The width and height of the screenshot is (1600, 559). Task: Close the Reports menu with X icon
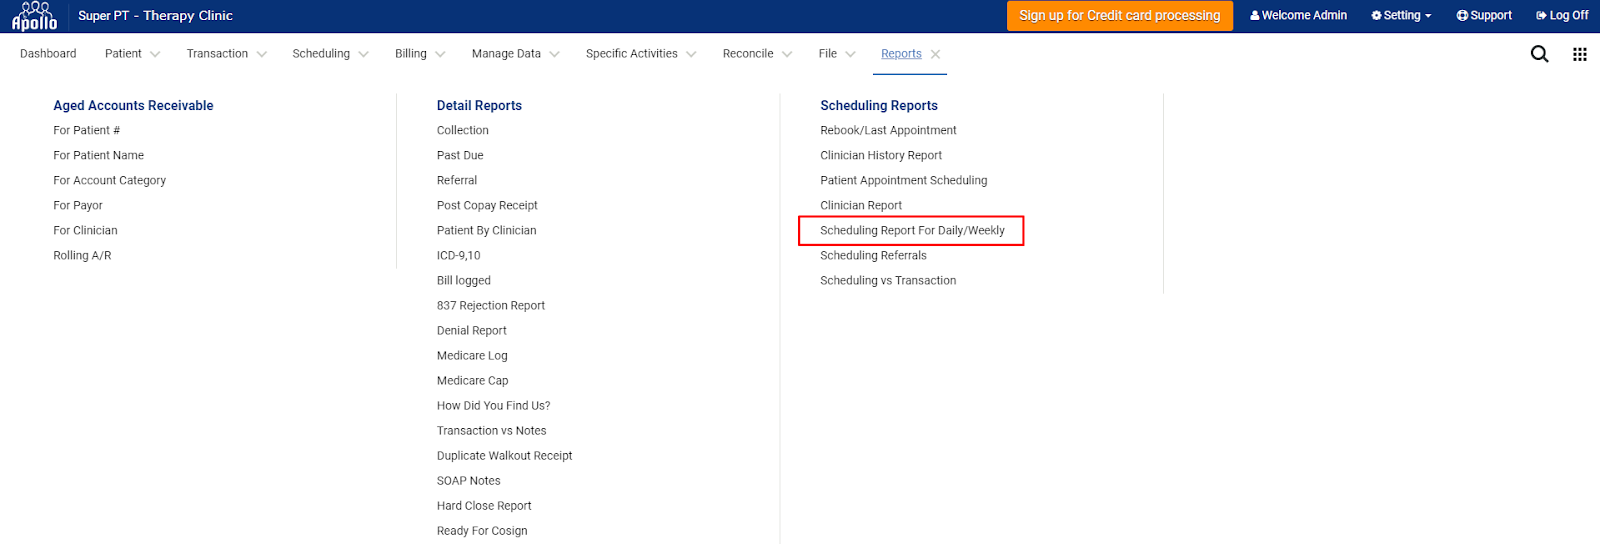point(936,54)
